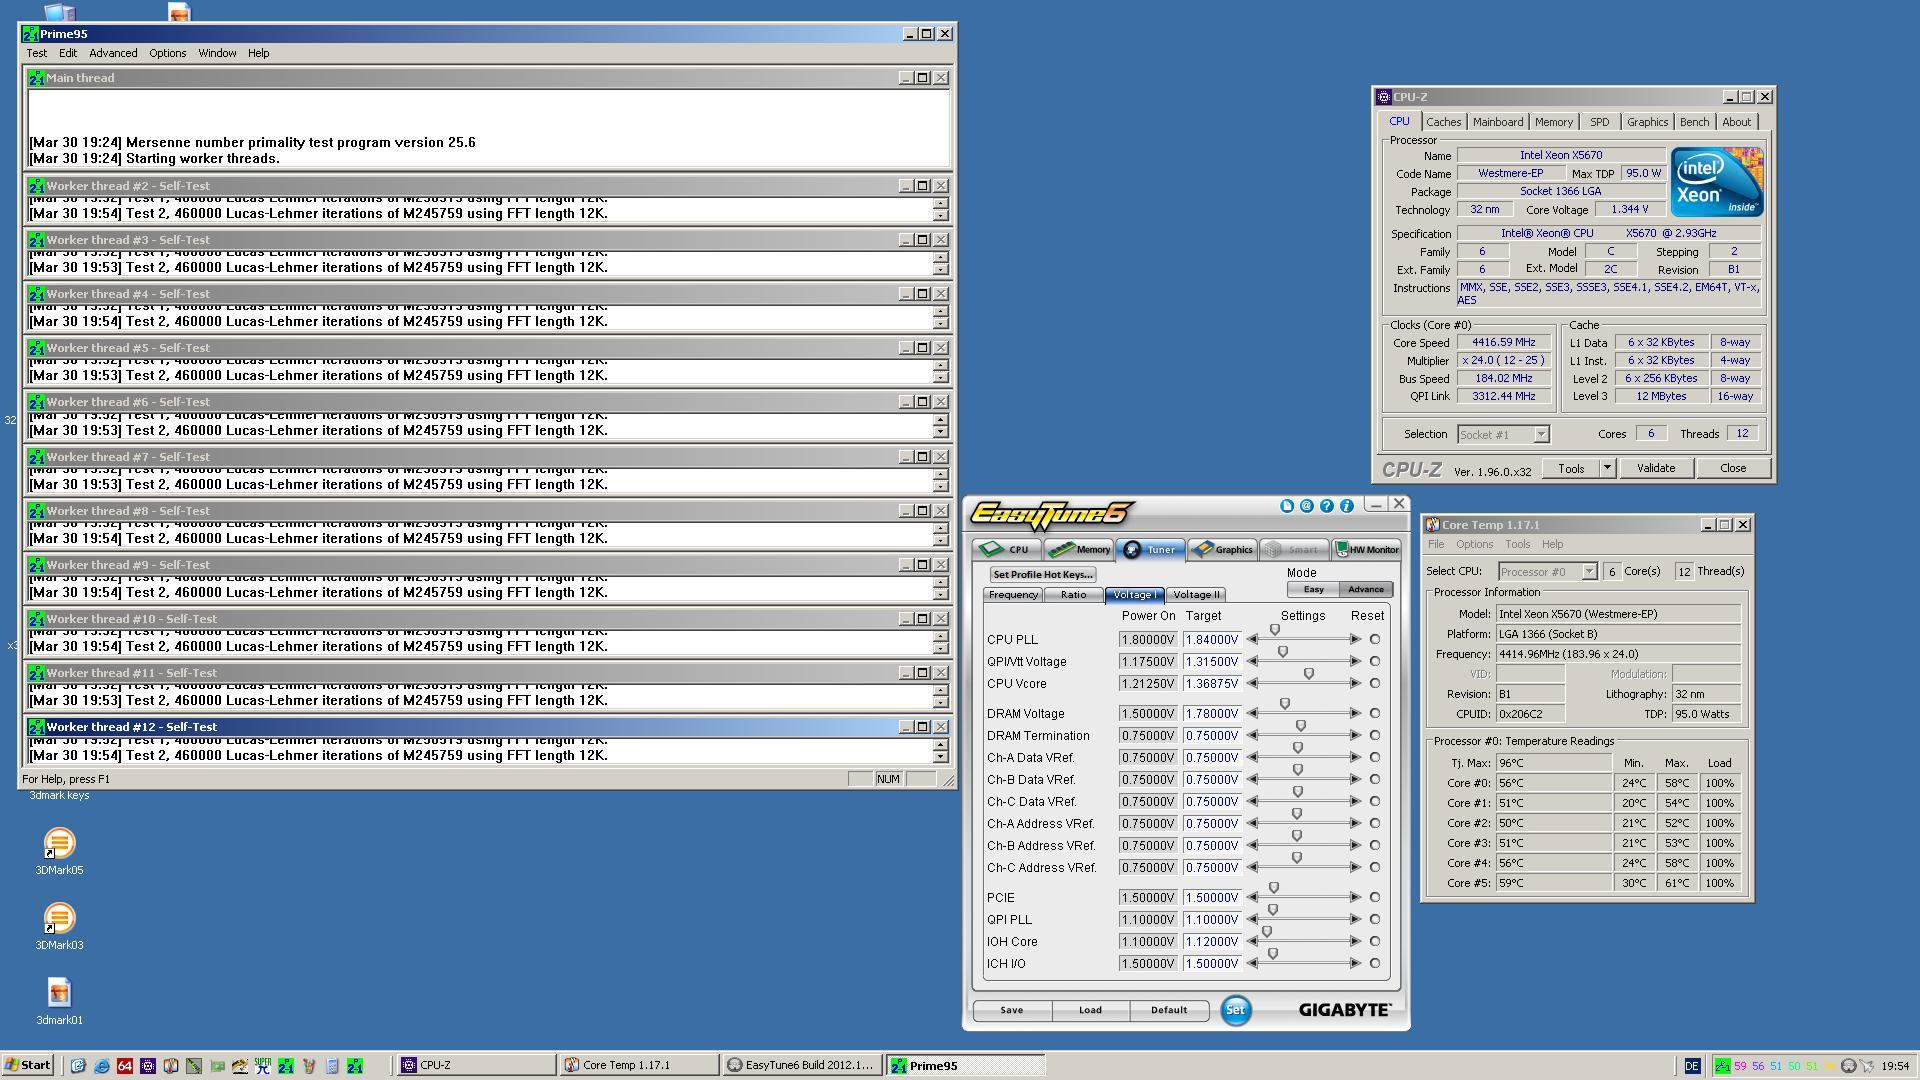Launch the red 64 quick launch icon

(x=124, y=1066)
